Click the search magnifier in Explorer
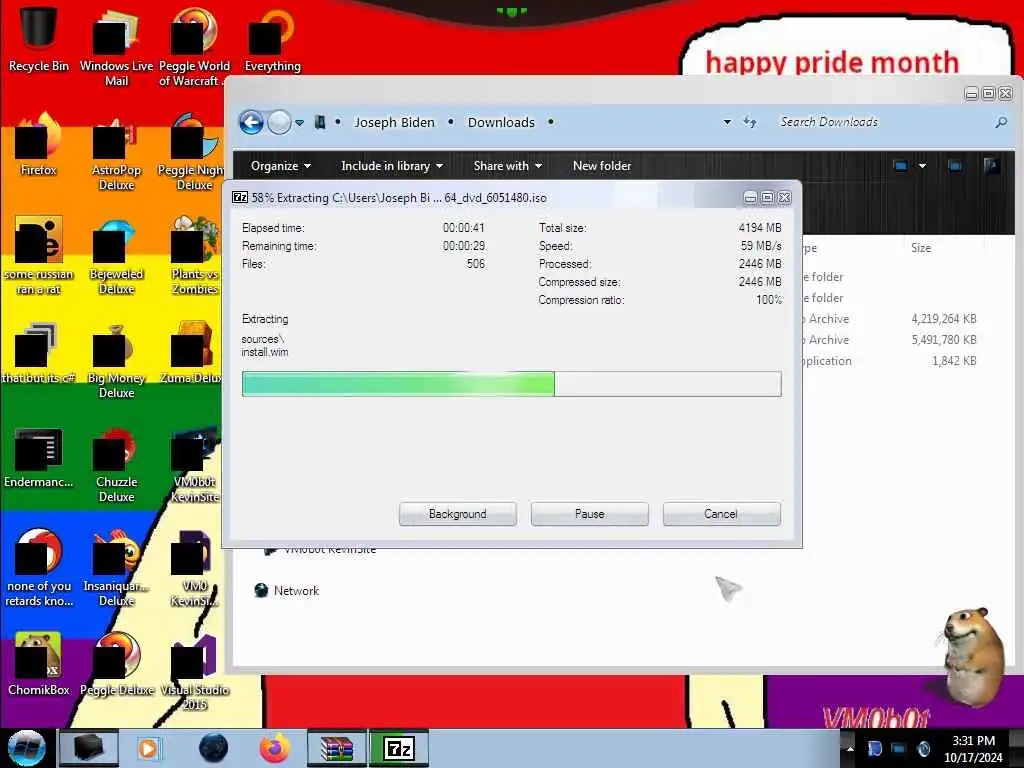 [x=1001, y=122]
